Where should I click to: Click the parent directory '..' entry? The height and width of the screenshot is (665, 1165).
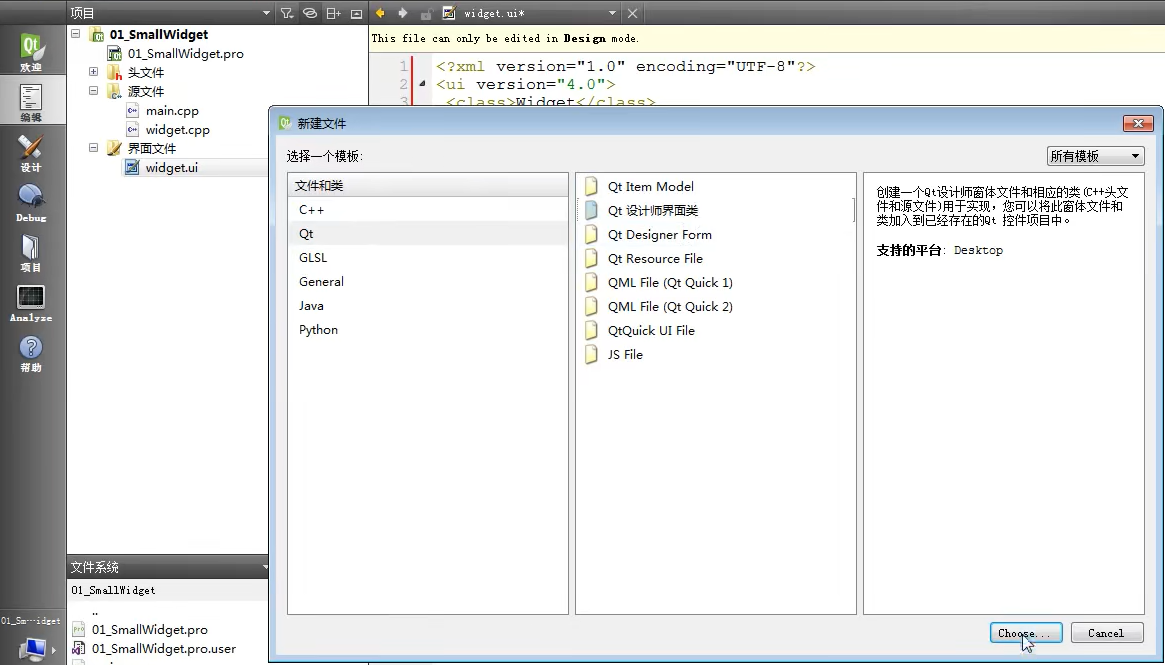point(95,612)
